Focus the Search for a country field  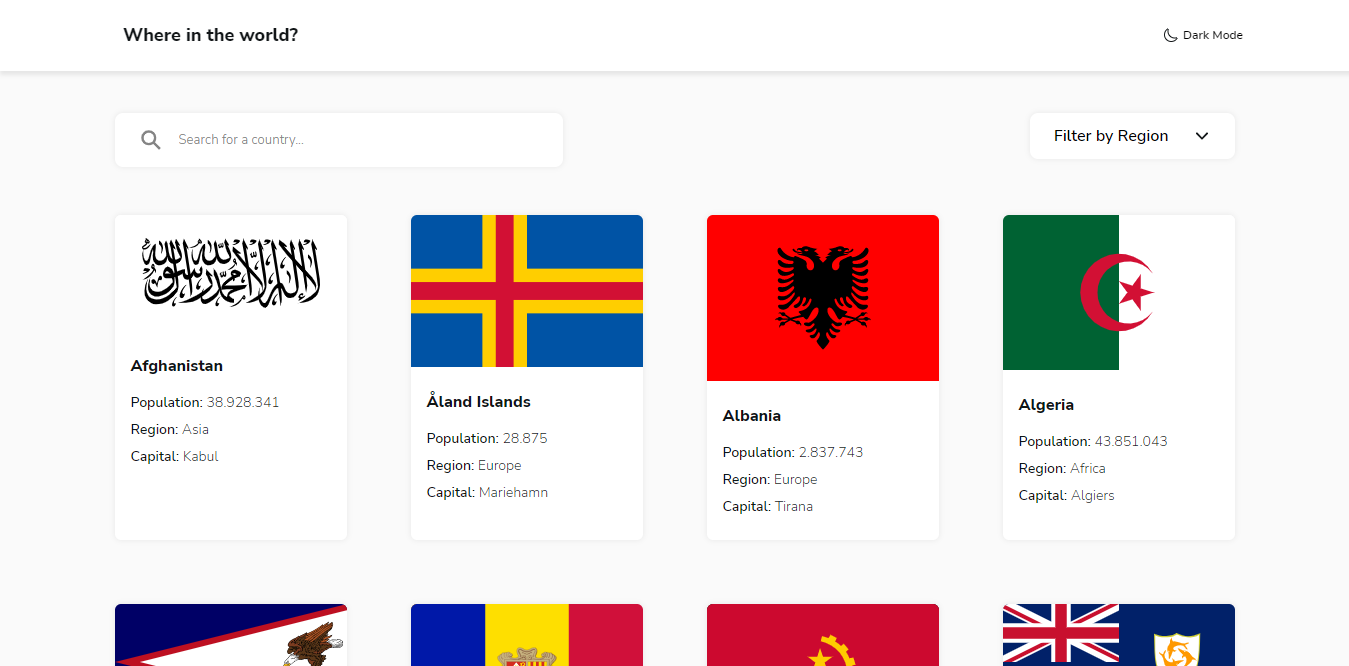tap(339, 140)
